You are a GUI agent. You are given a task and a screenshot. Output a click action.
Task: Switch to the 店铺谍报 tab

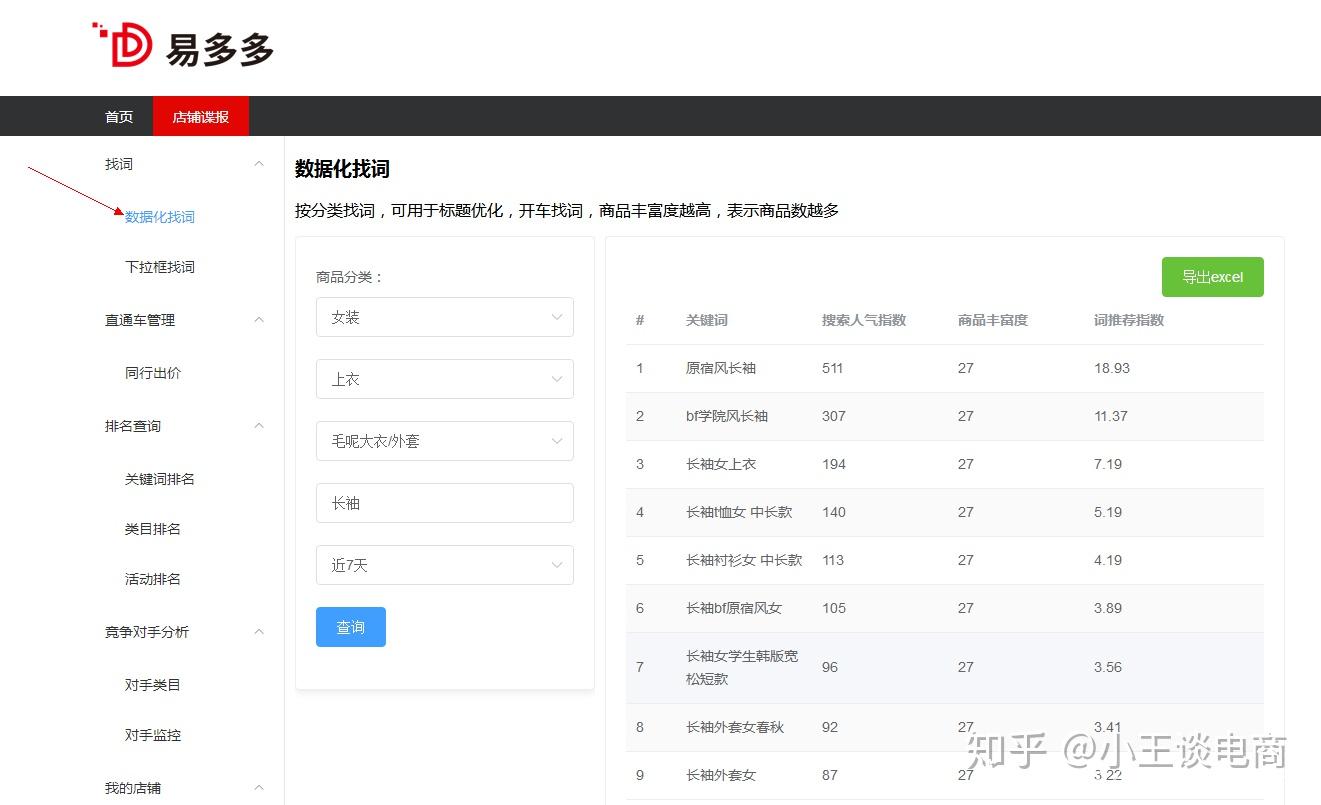(x=201, y=117)
